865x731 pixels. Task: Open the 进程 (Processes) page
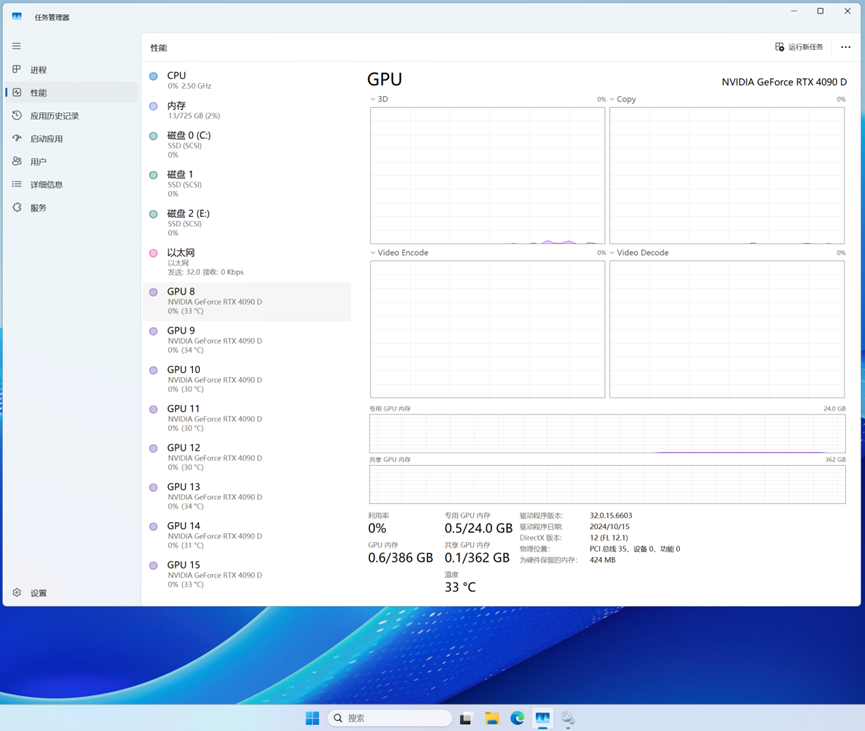(x=71, y=70)
